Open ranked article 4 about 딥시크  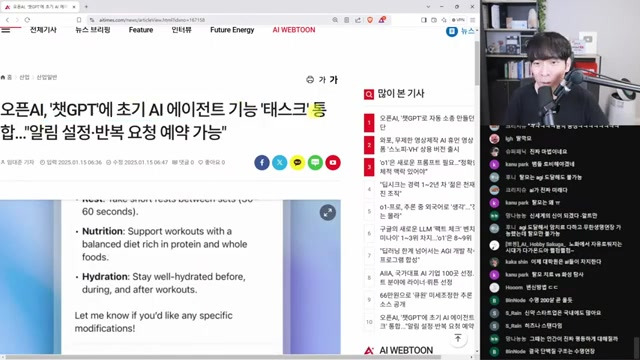(427, 189)
